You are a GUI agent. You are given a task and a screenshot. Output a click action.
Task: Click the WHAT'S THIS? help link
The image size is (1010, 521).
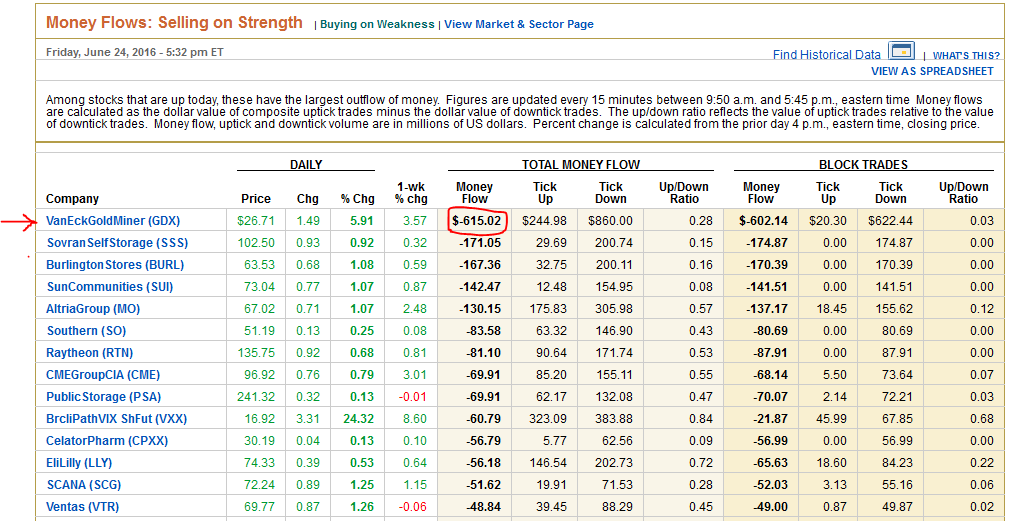(965, 56)
